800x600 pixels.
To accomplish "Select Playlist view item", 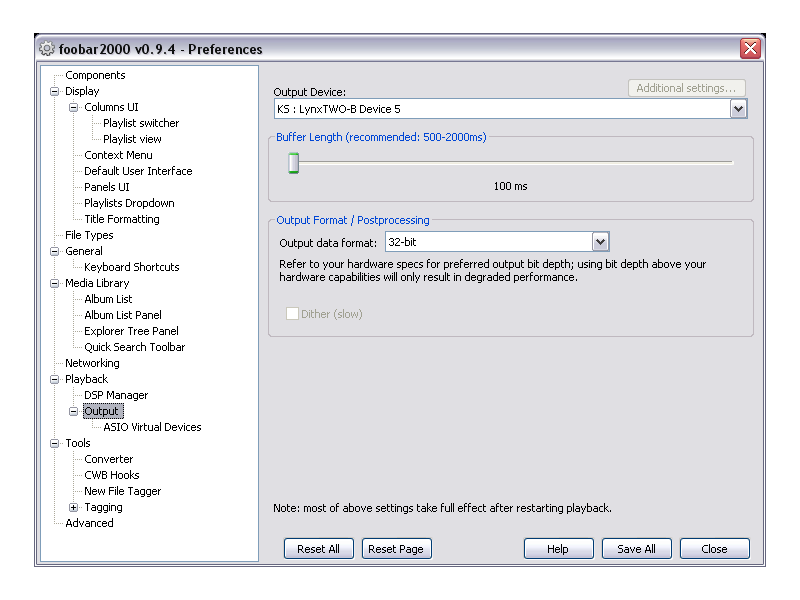I will tap(132, 139).
